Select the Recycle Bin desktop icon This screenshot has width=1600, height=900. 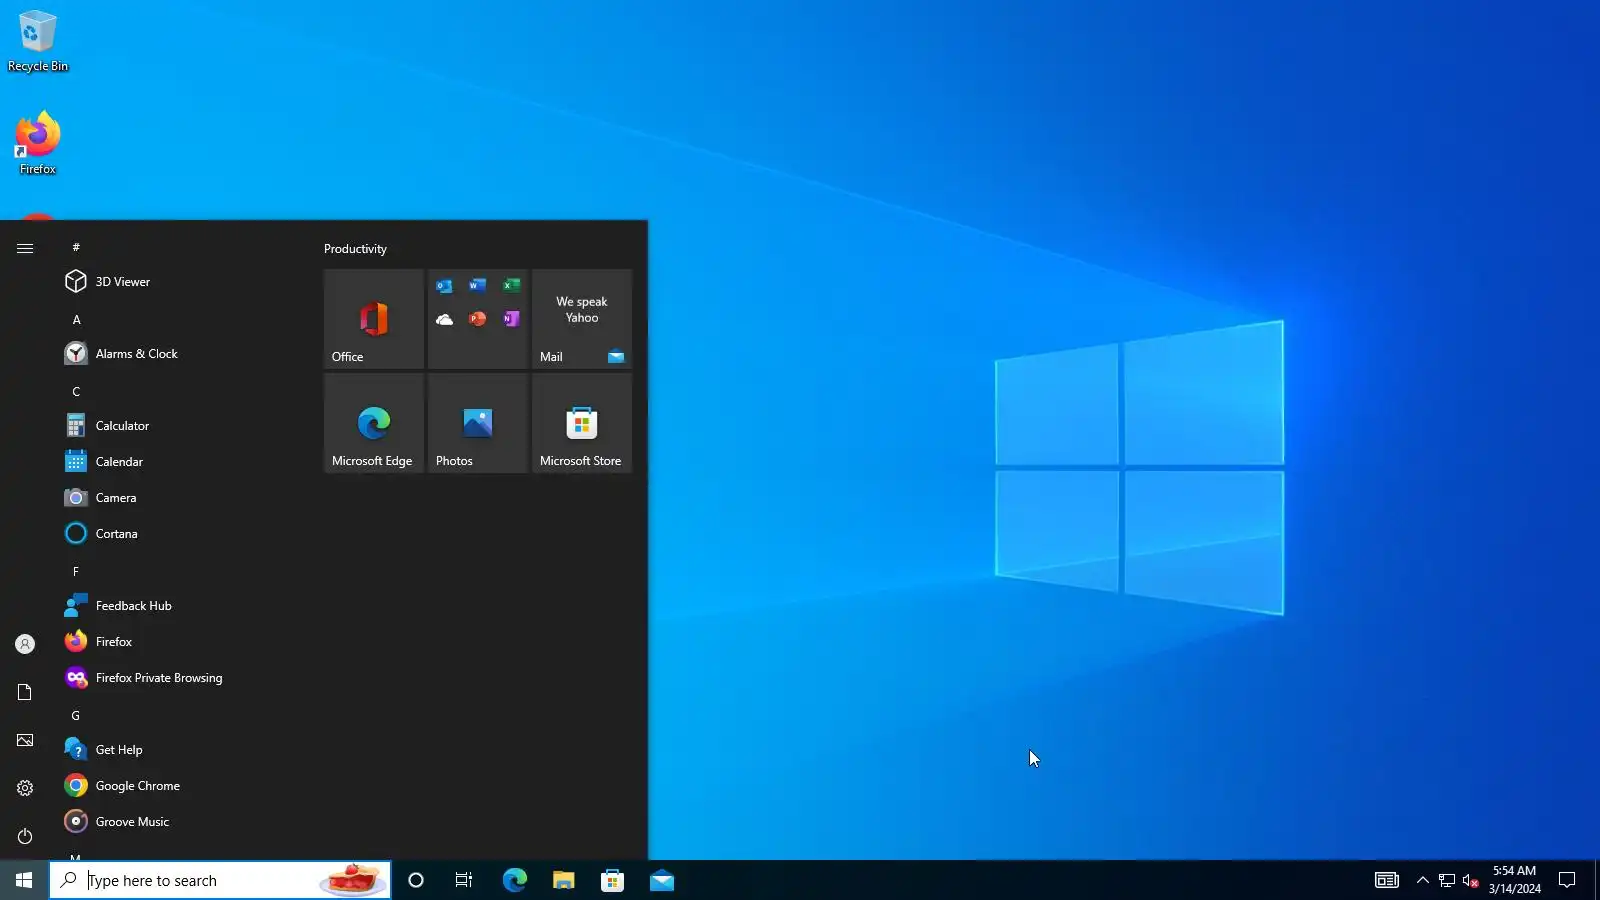click(x=38, y=41)
